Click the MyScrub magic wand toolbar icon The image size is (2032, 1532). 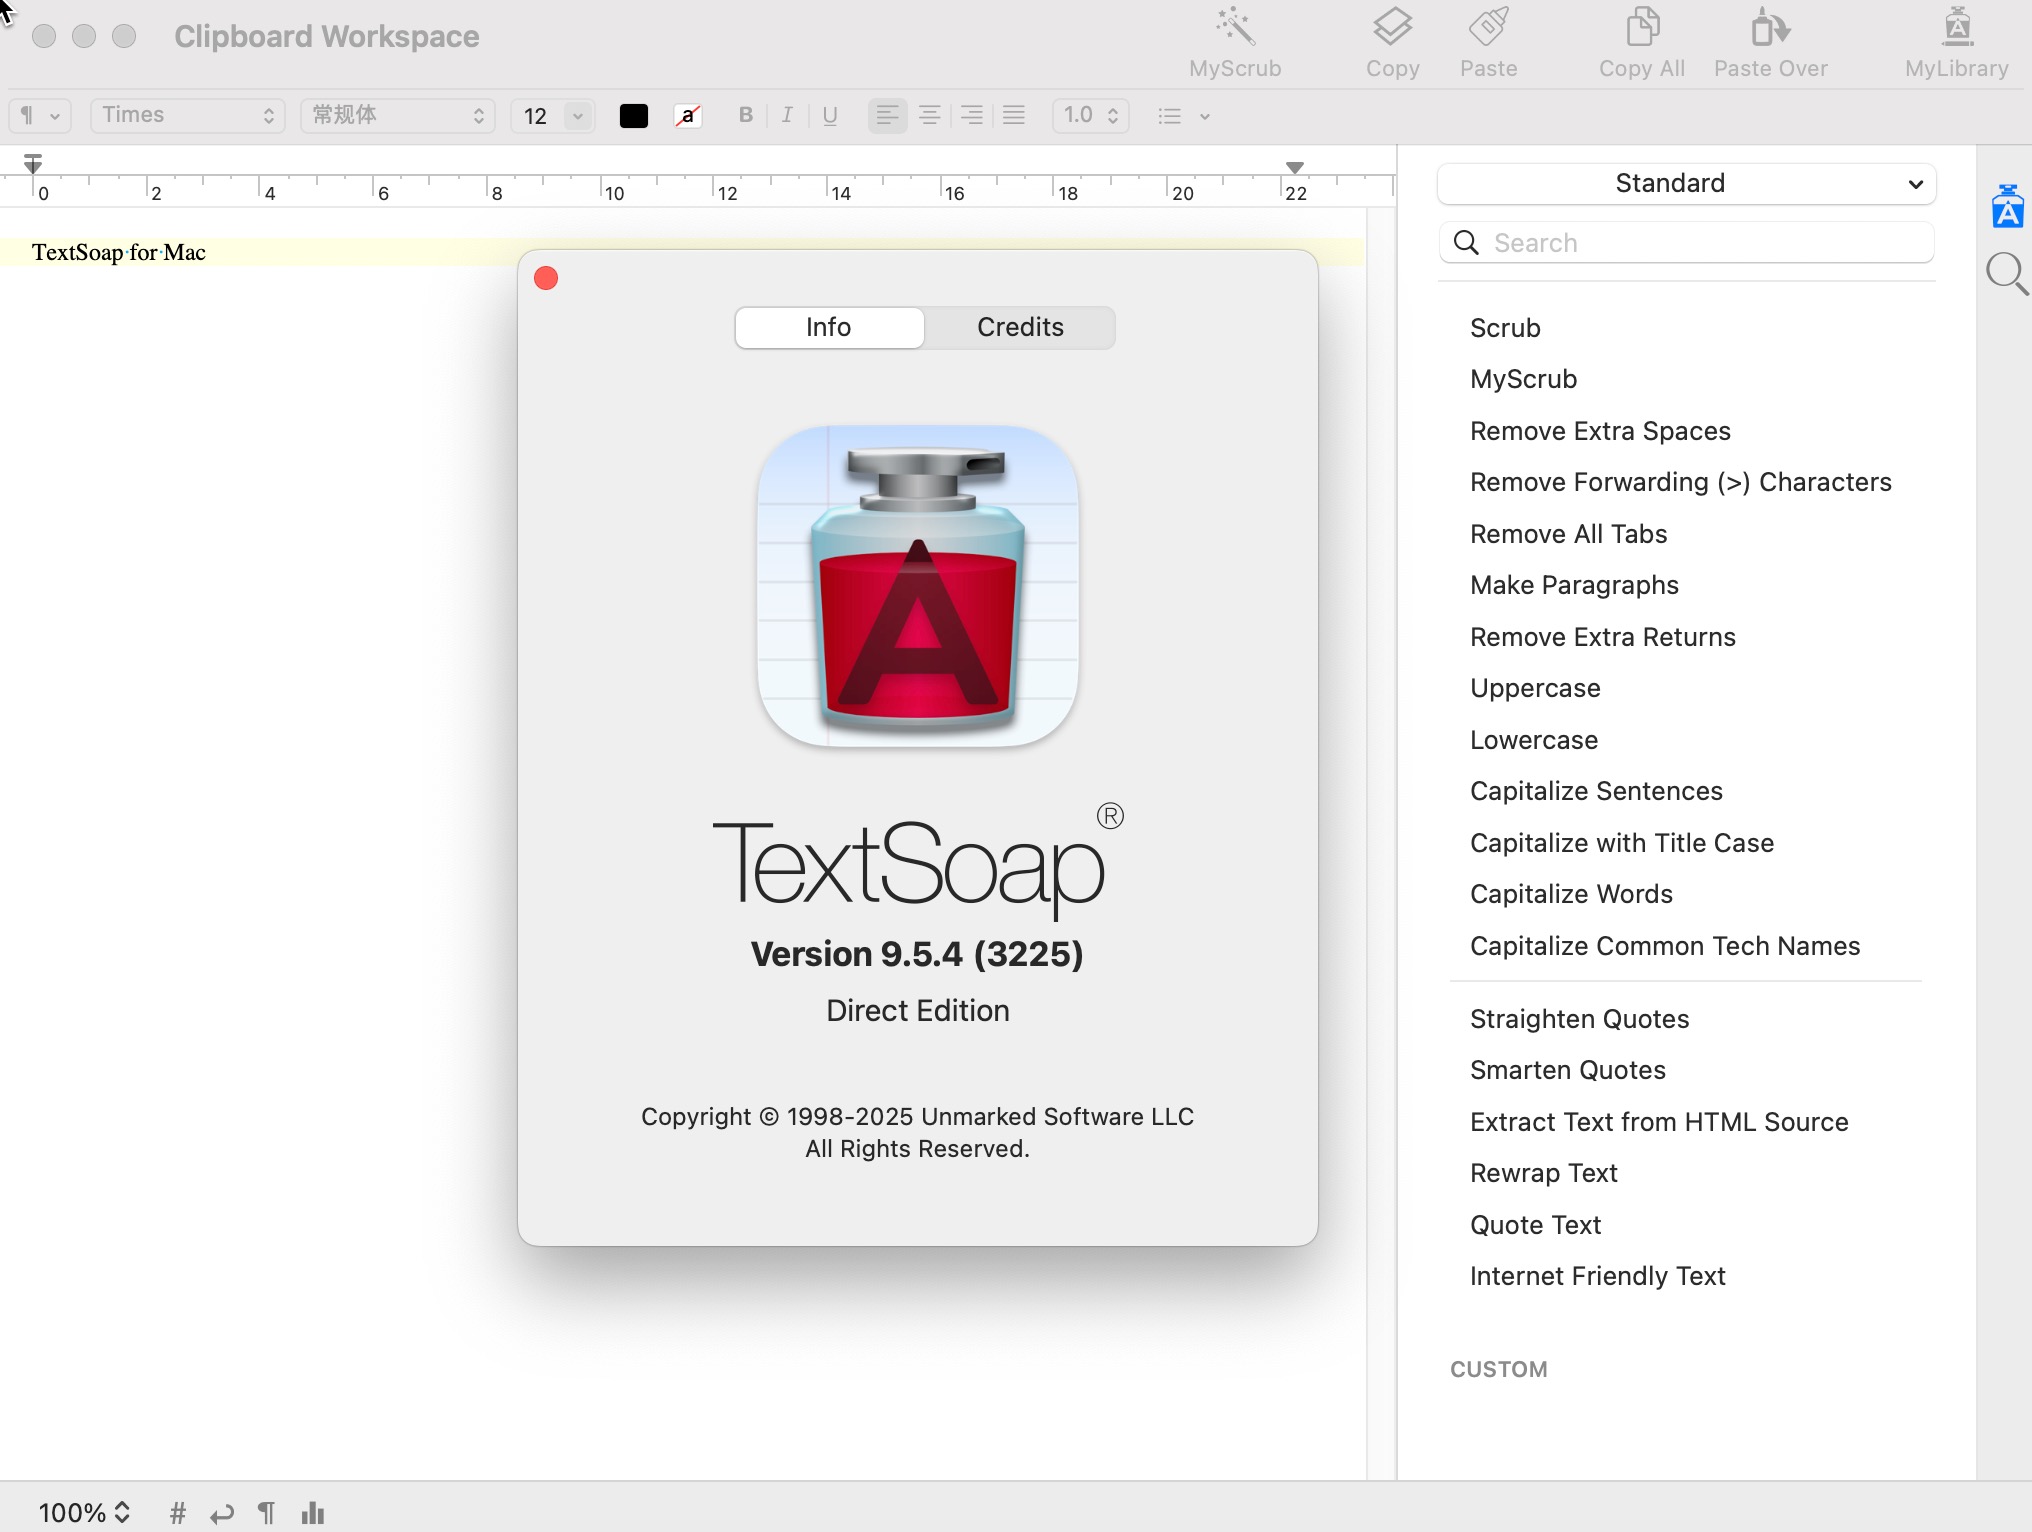click(1235, 27)
